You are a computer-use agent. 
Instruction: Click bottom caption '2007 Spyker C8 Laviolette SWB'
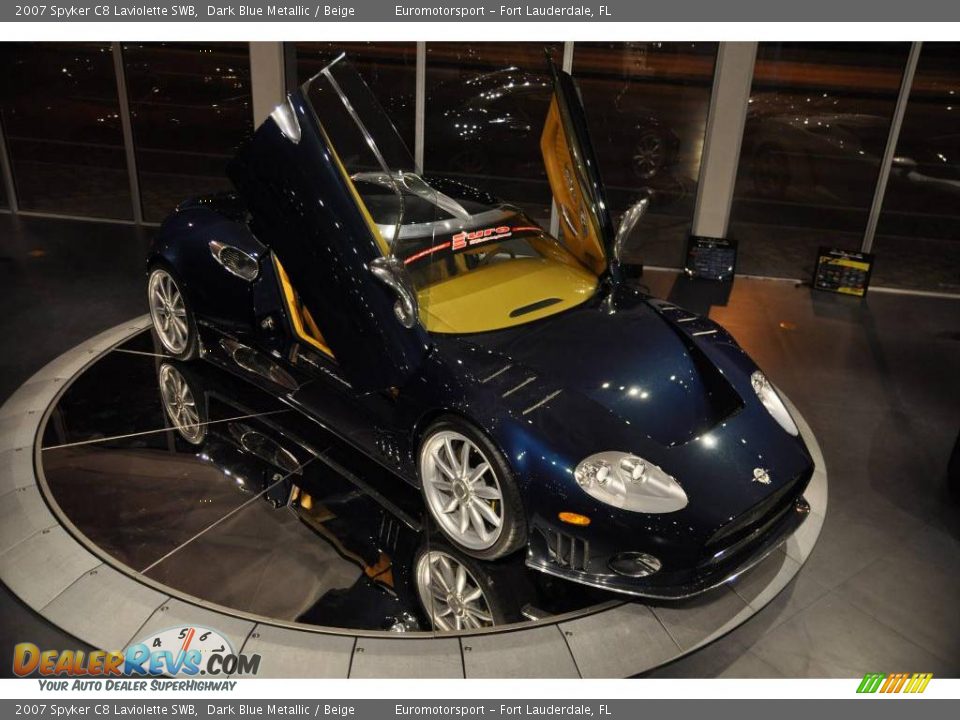coord(105,710)
